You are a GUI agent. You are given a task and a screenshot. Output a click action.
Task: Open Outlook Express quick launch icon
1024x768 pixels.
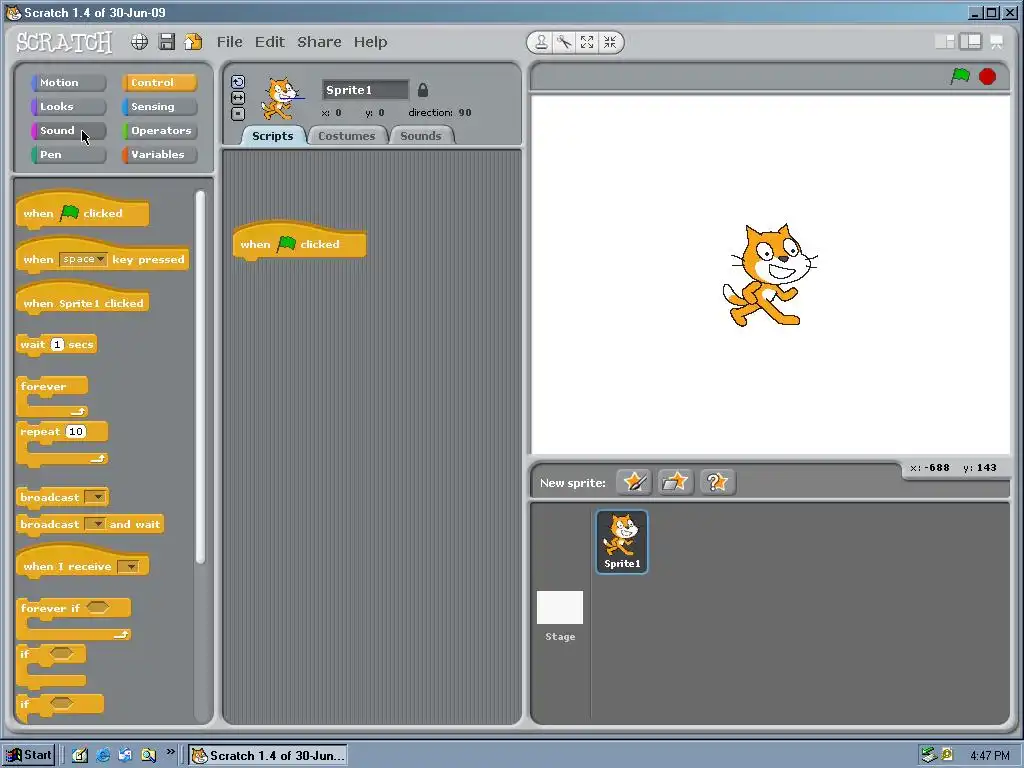125,755
